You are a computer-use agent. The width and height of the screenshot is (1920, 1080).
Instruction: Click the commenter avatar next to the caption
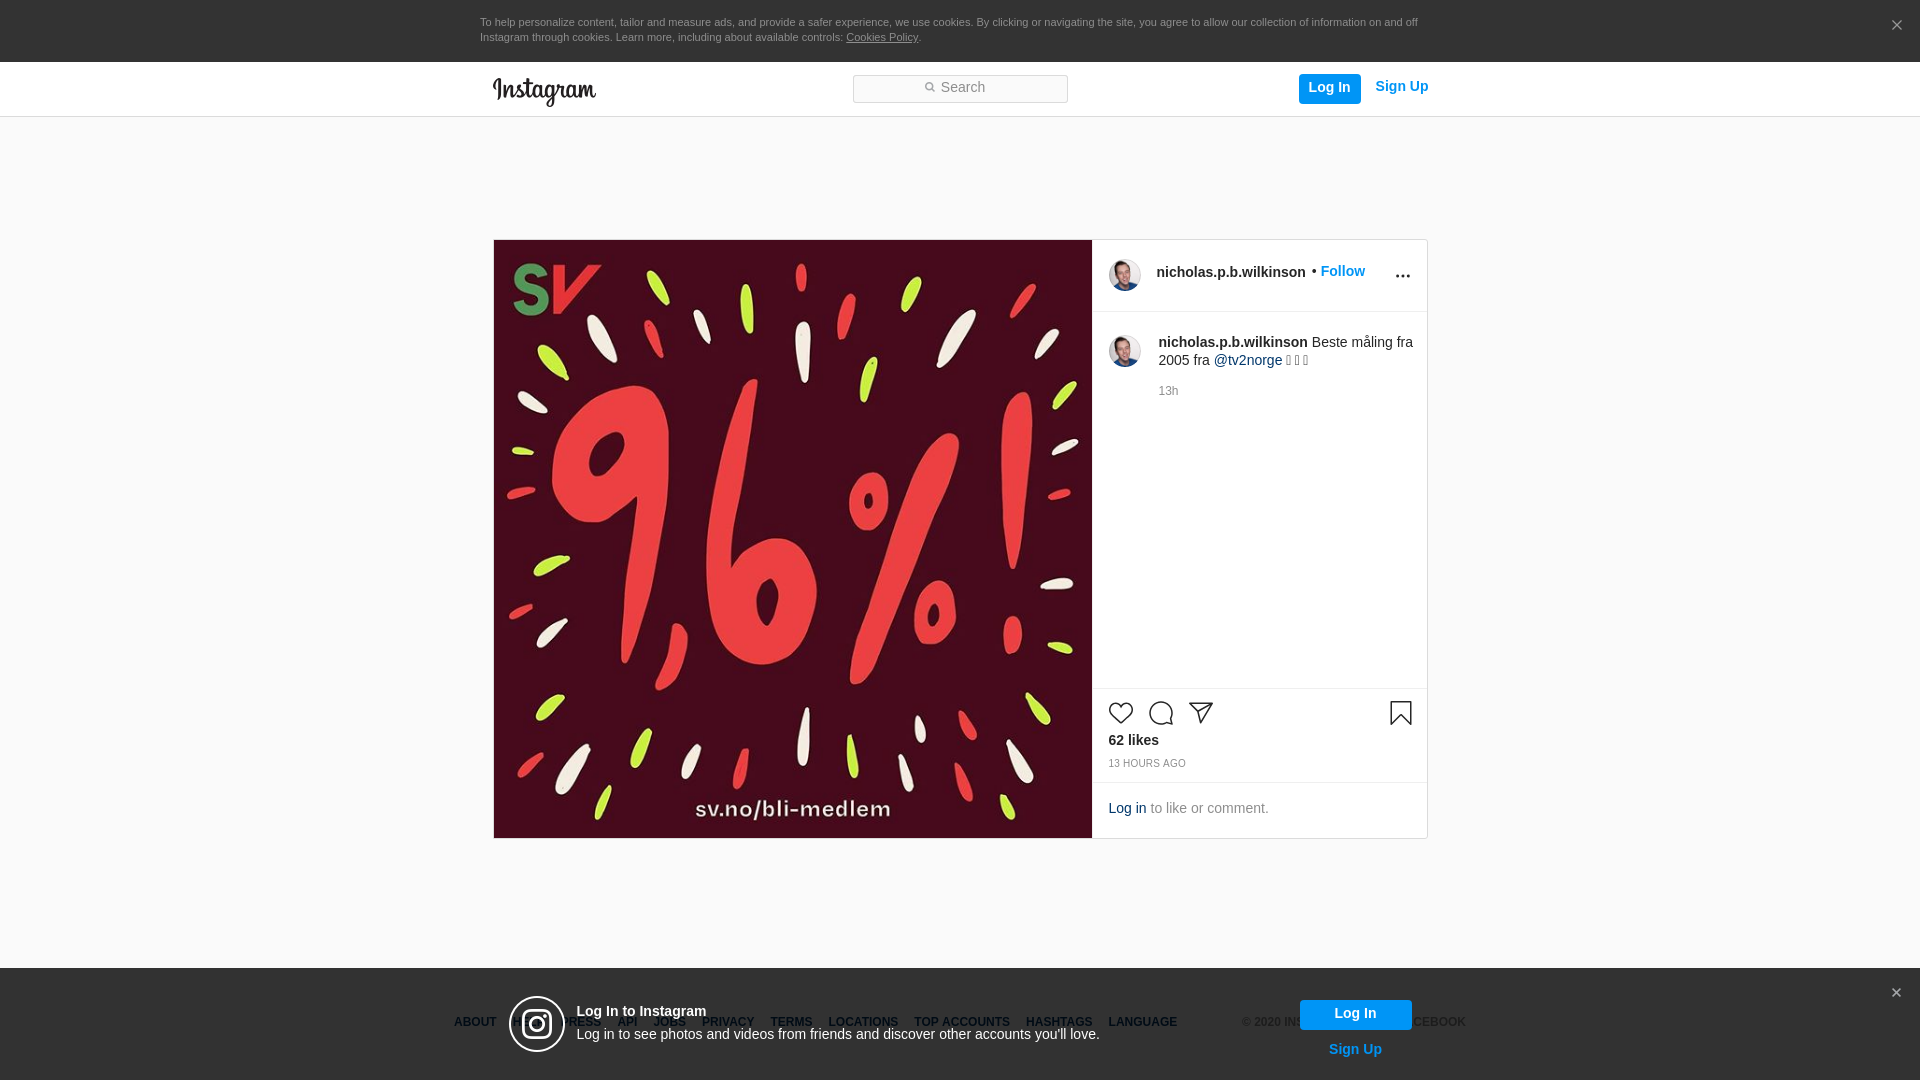tap(1124, 351)
